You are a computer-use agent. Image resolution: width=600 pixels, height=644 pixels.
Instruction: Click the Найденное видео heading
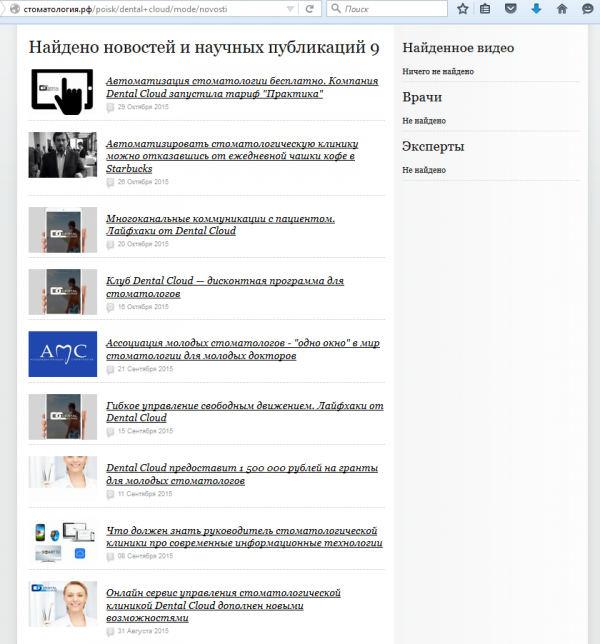coord(458,48)
